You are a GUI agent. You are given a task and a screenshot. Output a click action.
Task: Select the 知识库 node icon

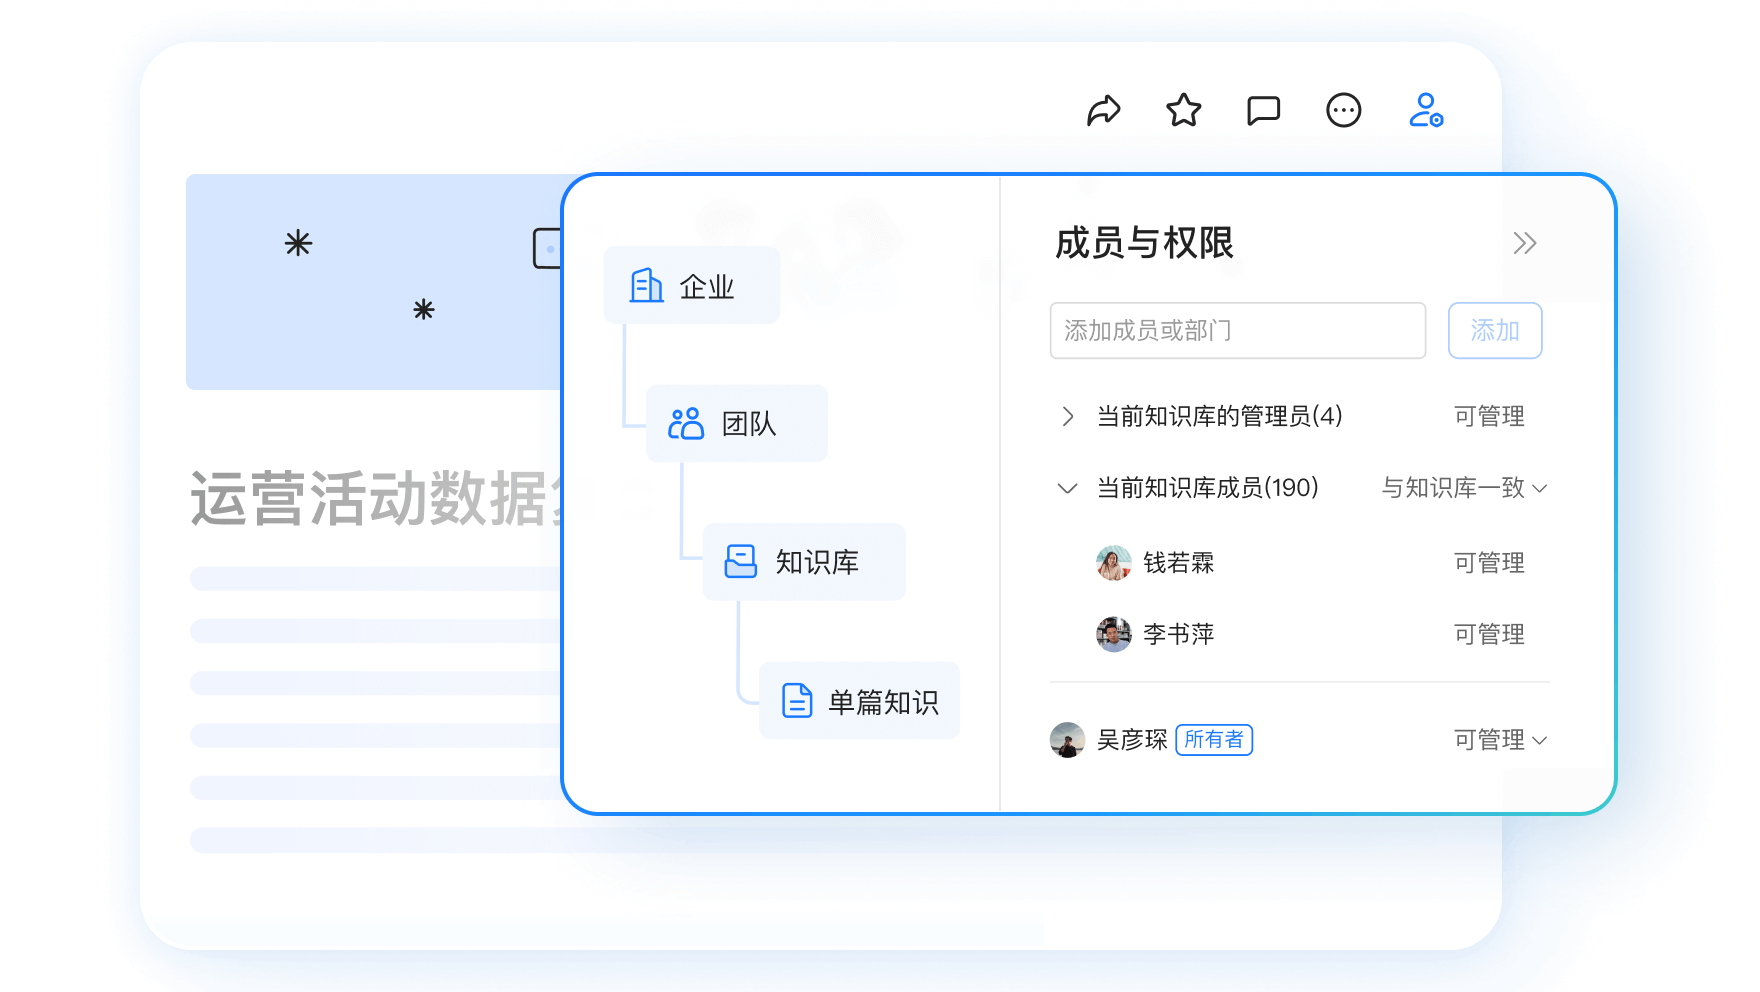pos(740,561)
